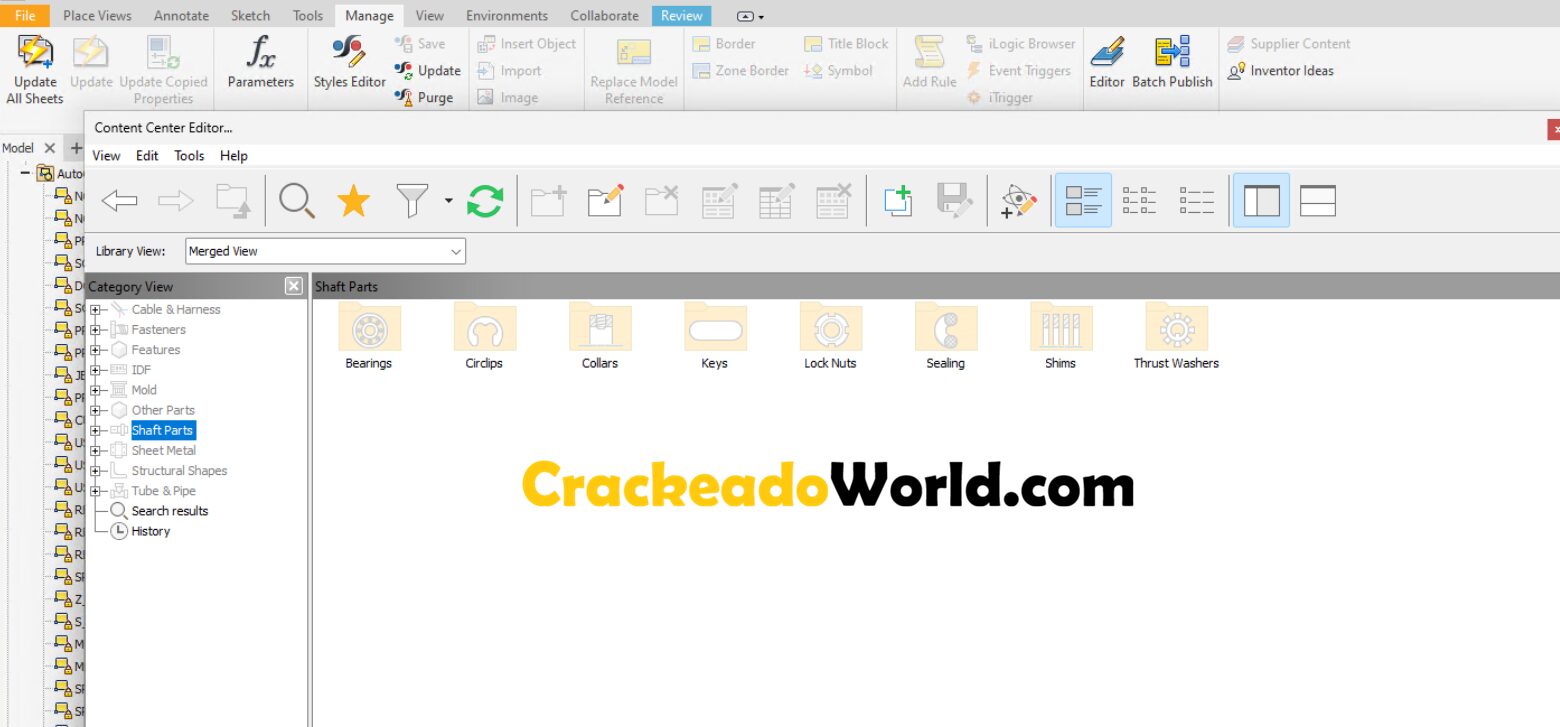
Task: Open the Shims folder
Action: coord(1061,336)
